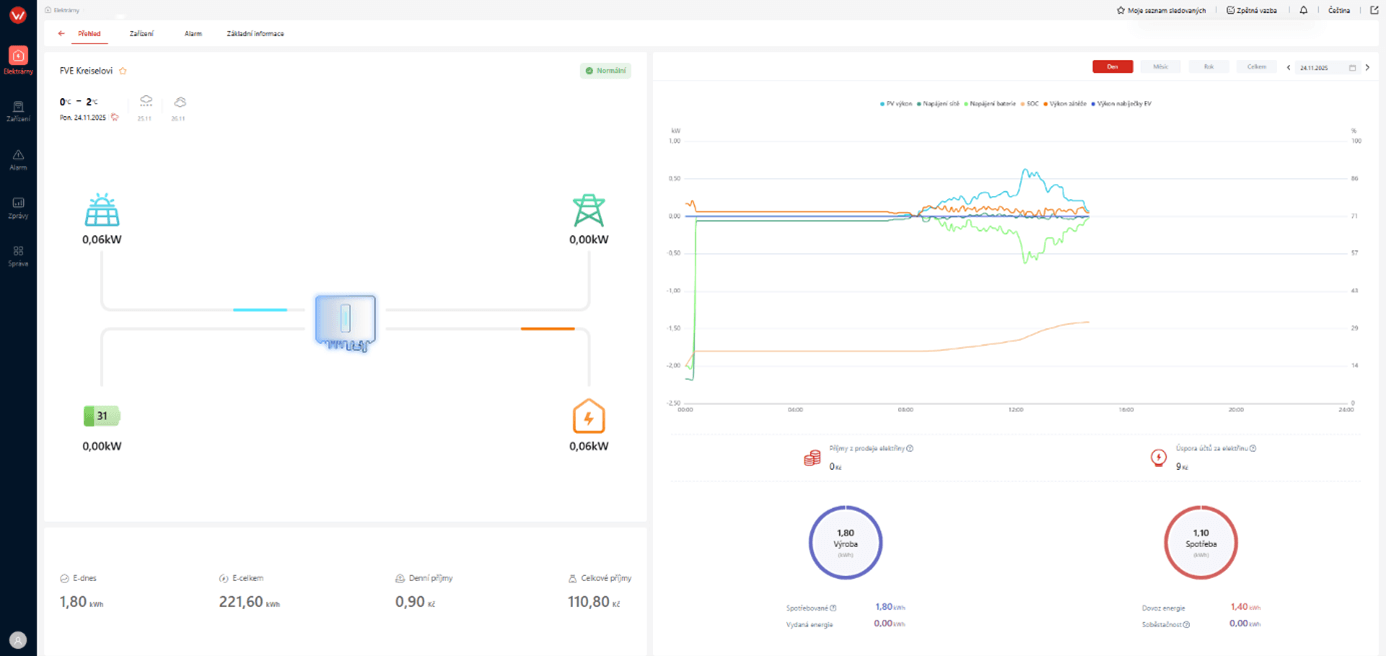
Task: Click the solar panel PV icon
Action: pyautogui.click(x=102, y=211)
